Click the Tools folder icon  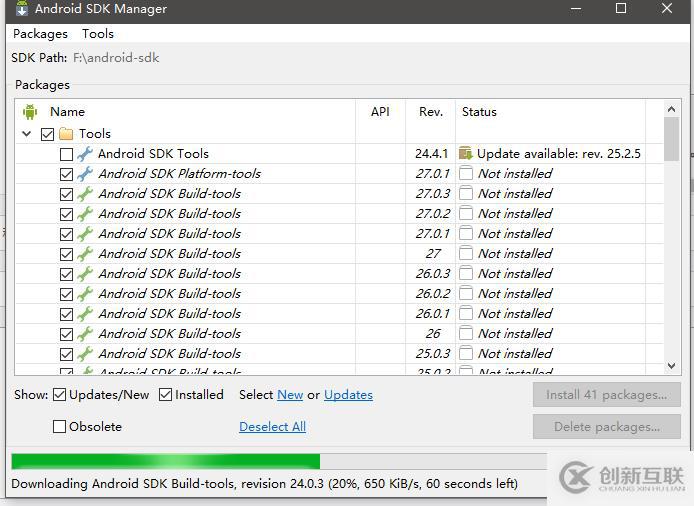[x=66, y=133]
